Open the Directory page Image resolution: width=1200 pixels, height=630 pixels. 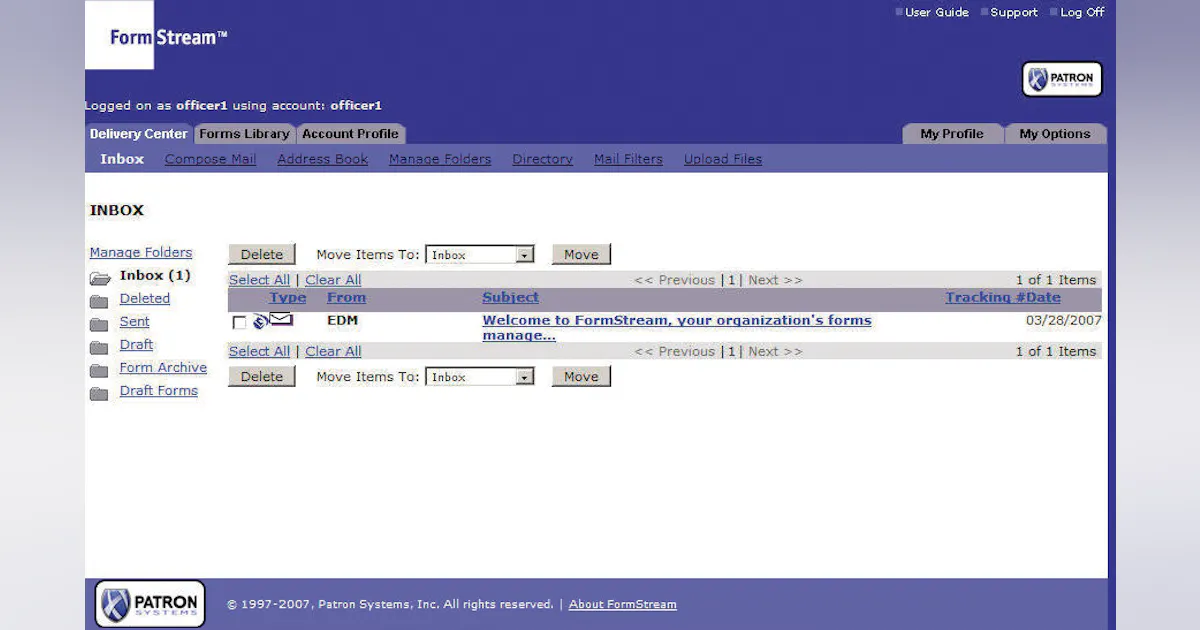coord(543,159)
